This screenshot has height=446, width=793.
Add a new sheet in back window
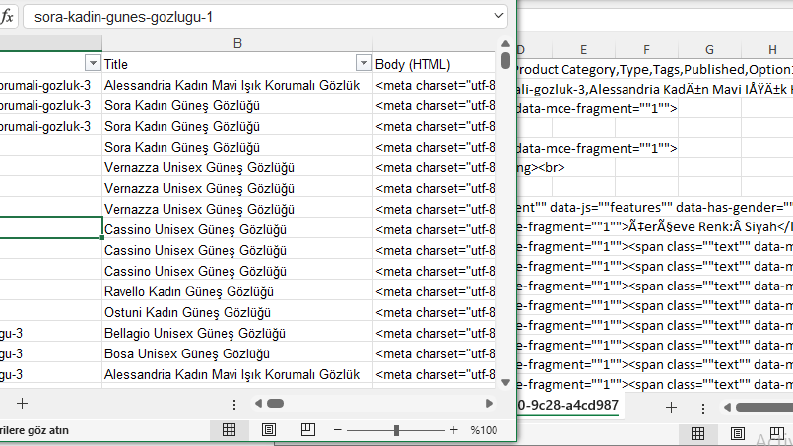point(671,408)
